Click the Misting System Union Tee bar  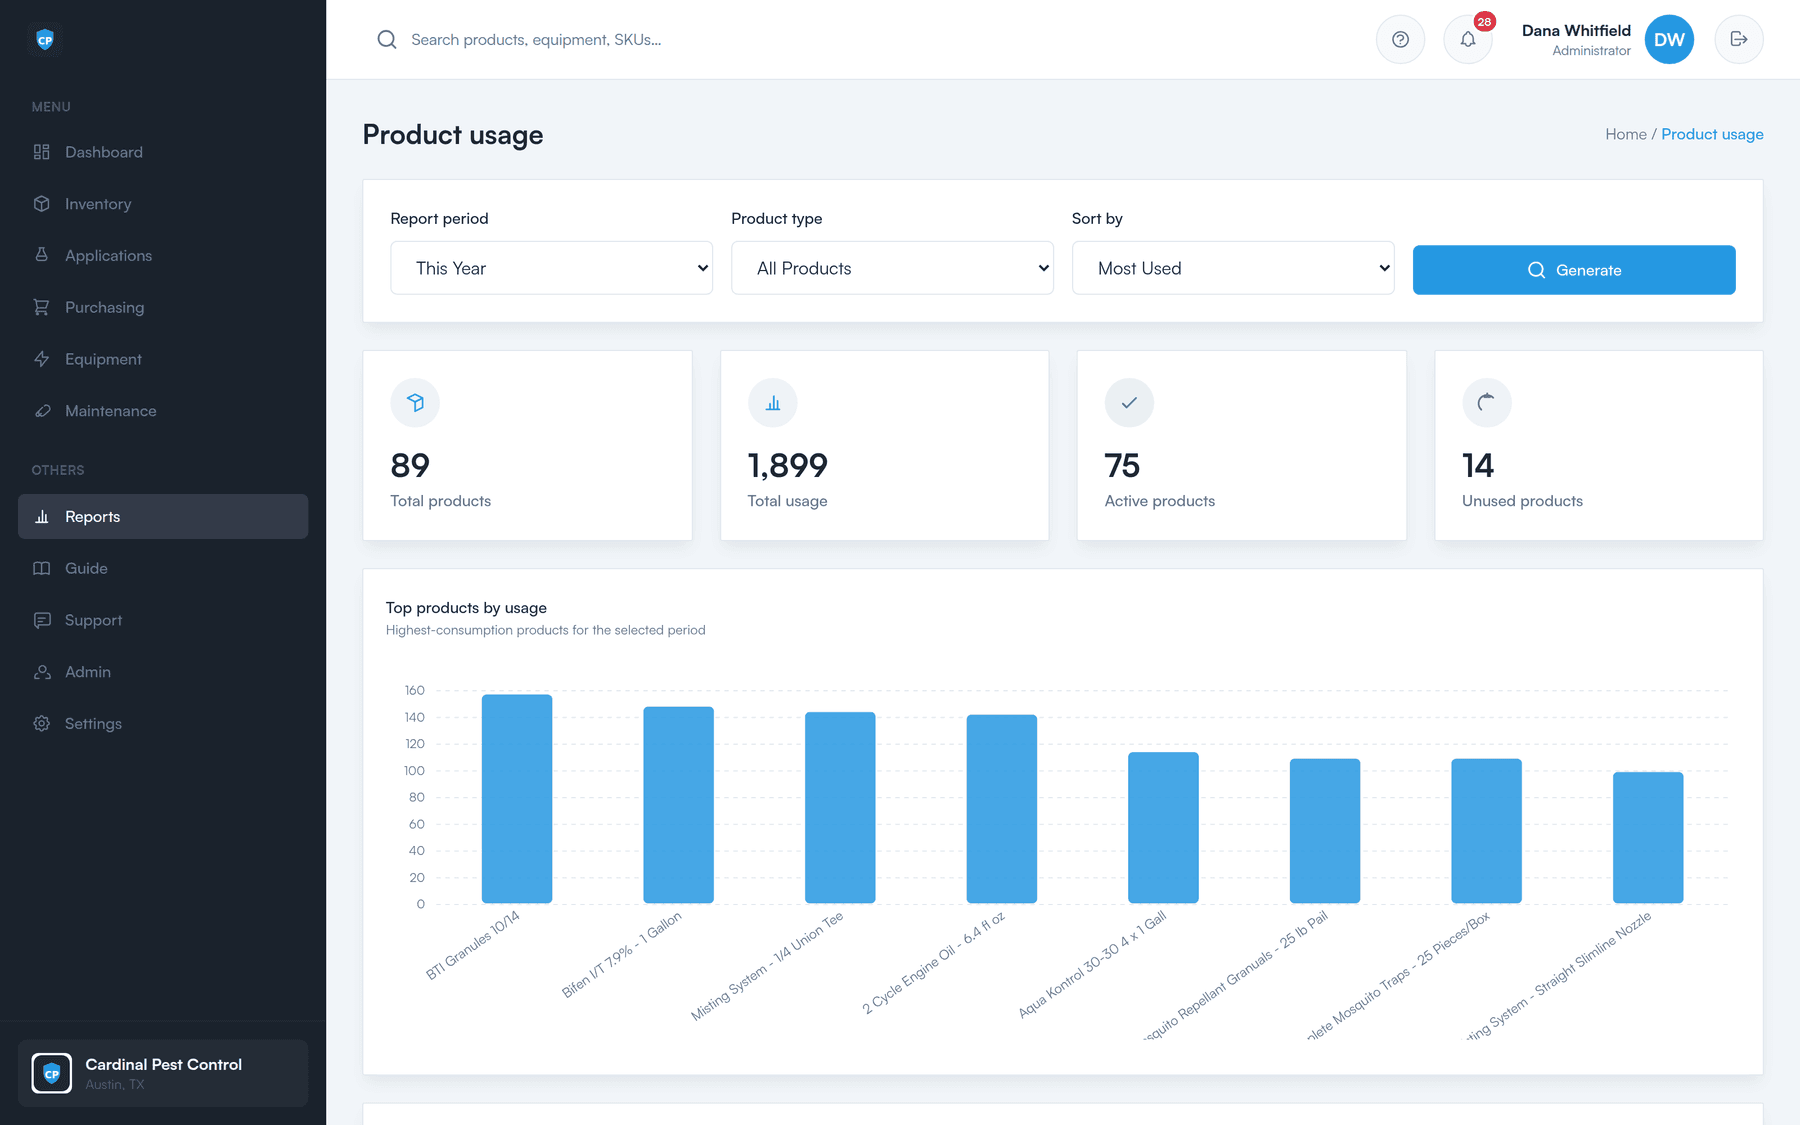tap(840, 808)
